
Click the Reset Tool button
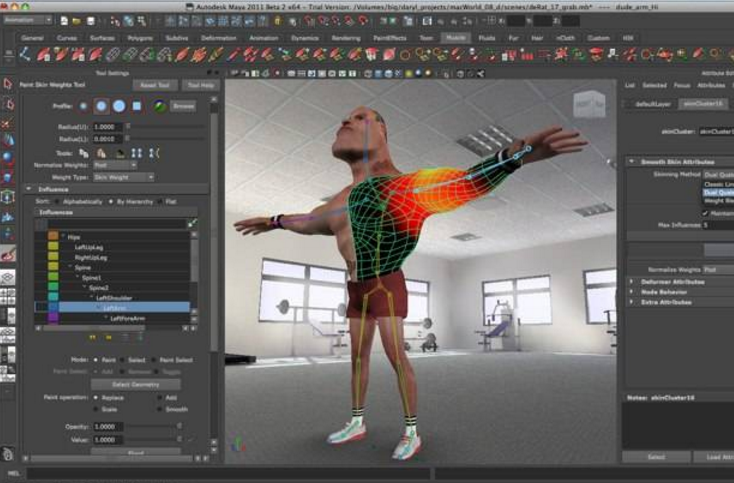pos(153,85)
